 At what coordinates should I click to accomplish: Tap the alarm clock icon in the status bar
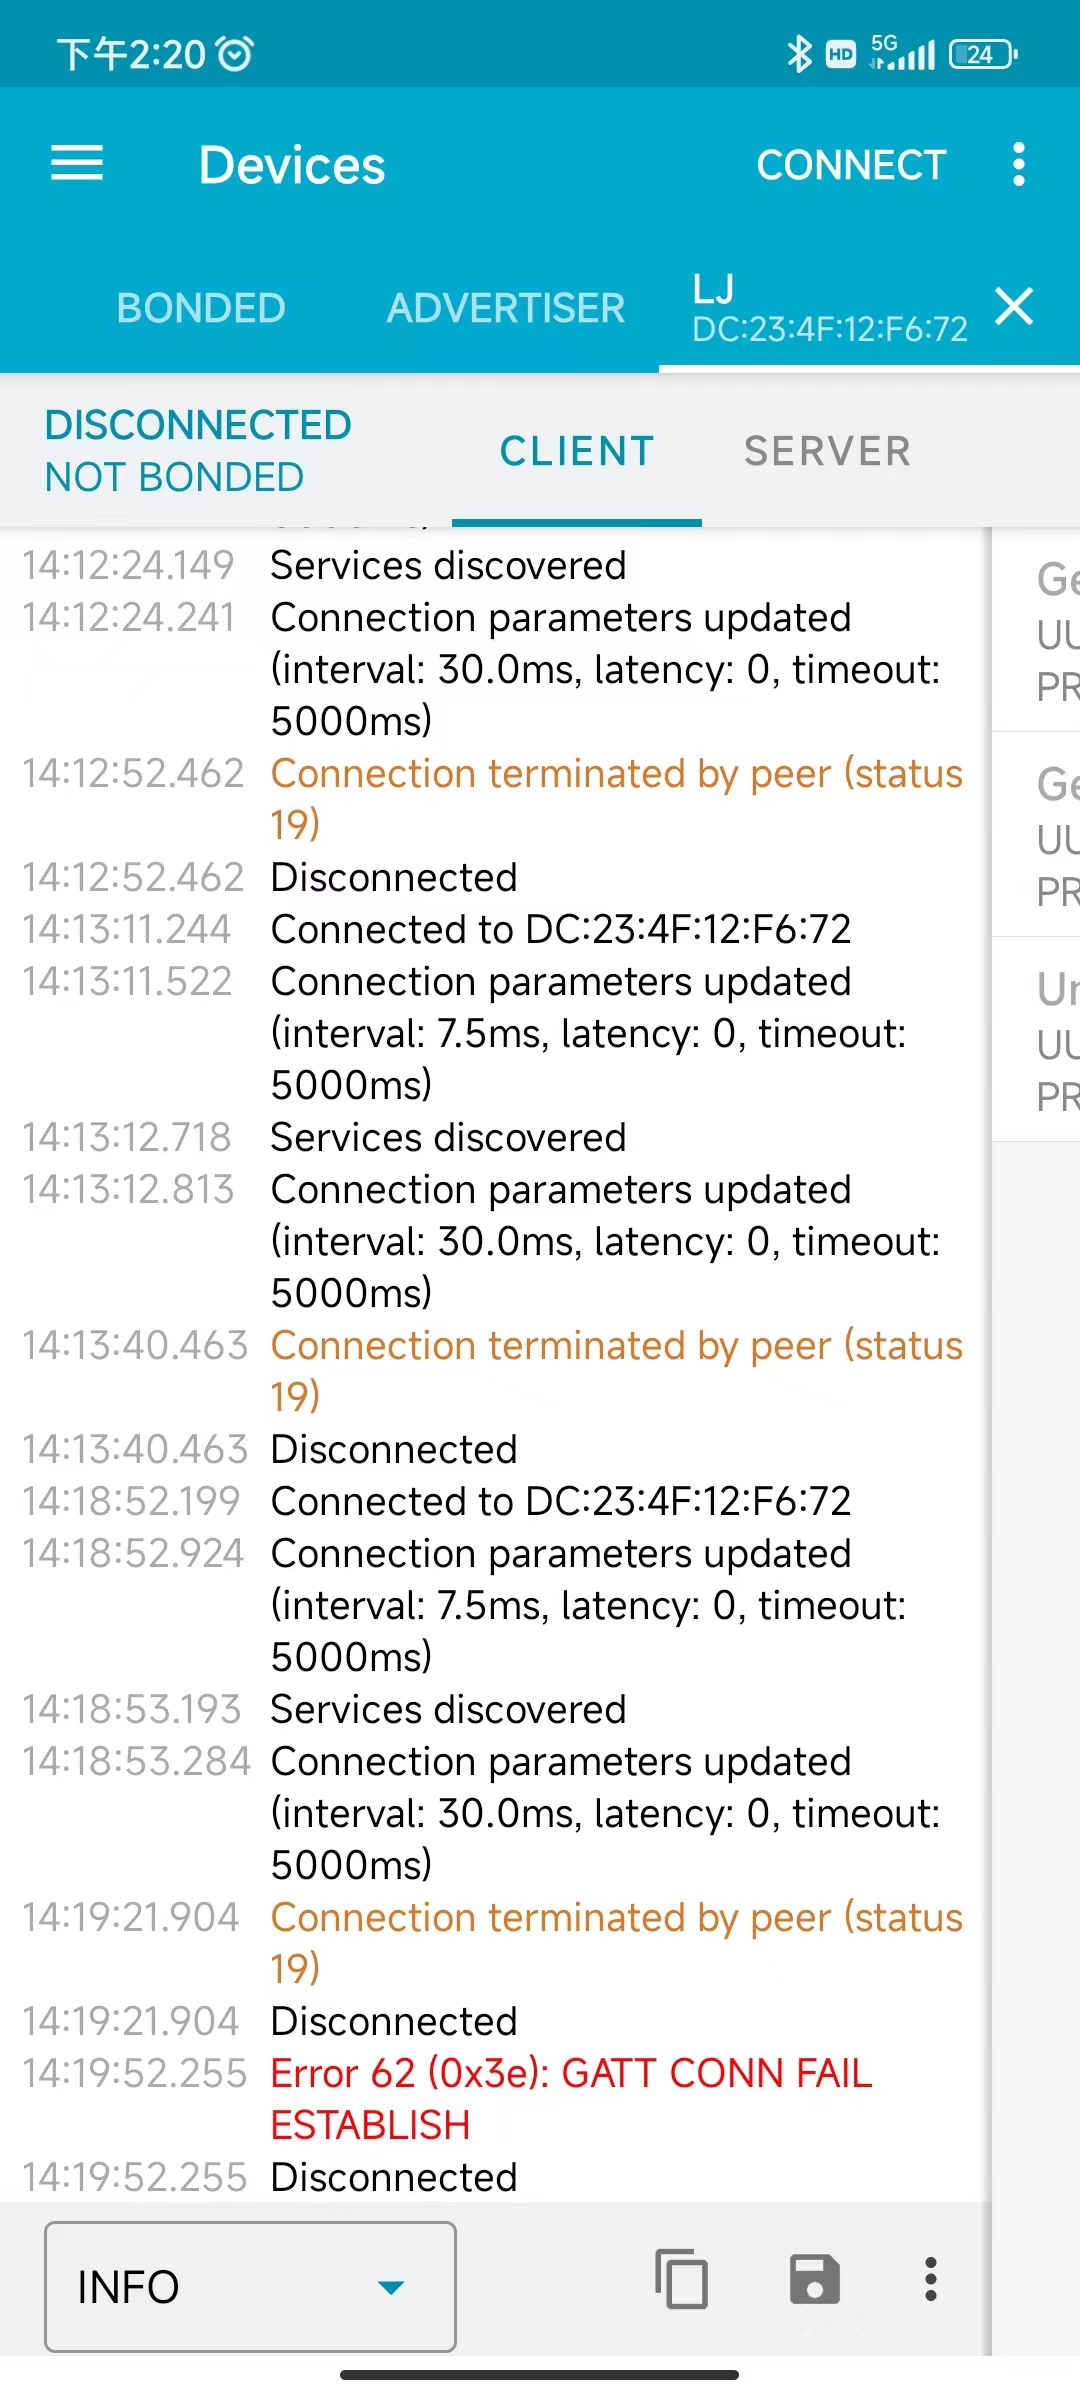point(236,53)
